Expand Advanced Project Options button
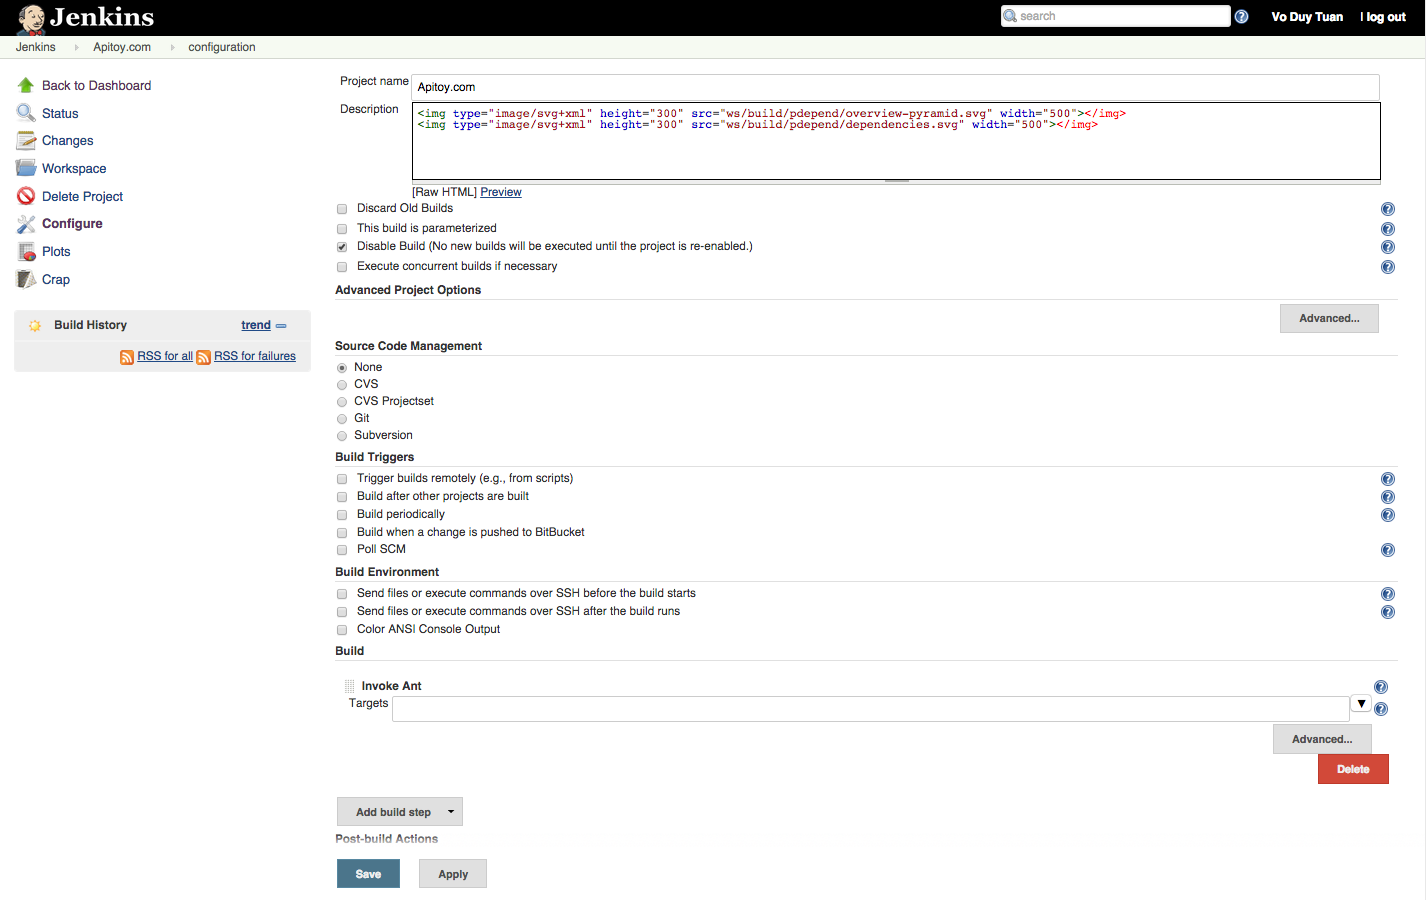This screenshot has width=1426, height=900. coord(1329,318)
